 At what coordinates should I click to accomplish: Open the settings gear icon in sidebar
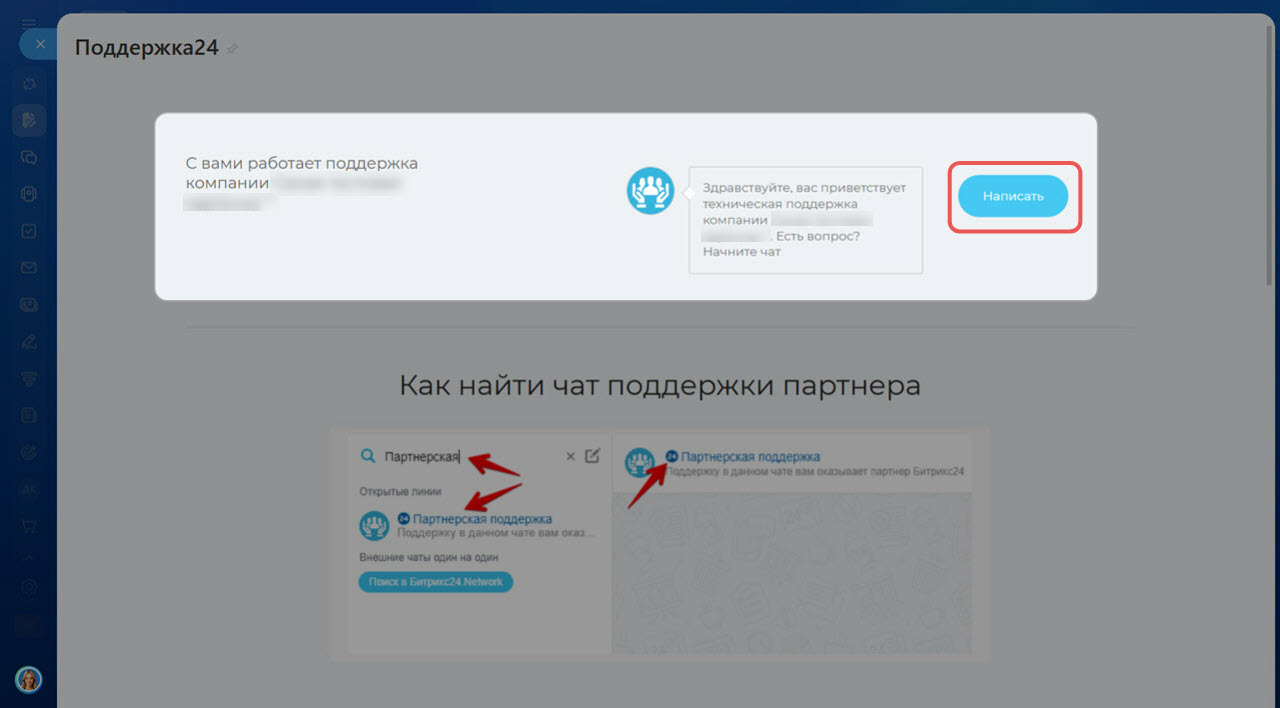coord(29,587)
